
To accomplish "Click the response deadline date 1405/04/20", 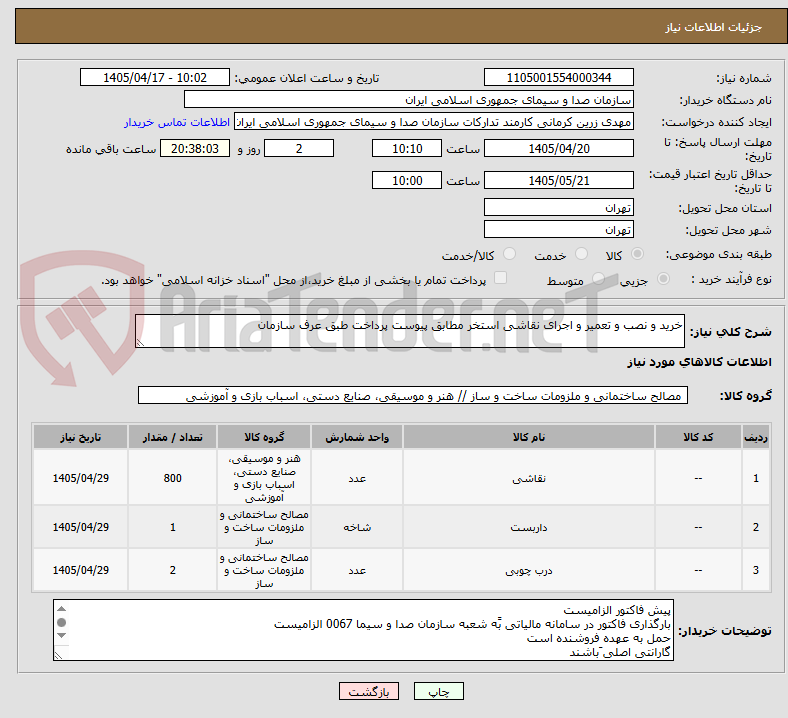I will click(558, 148).
